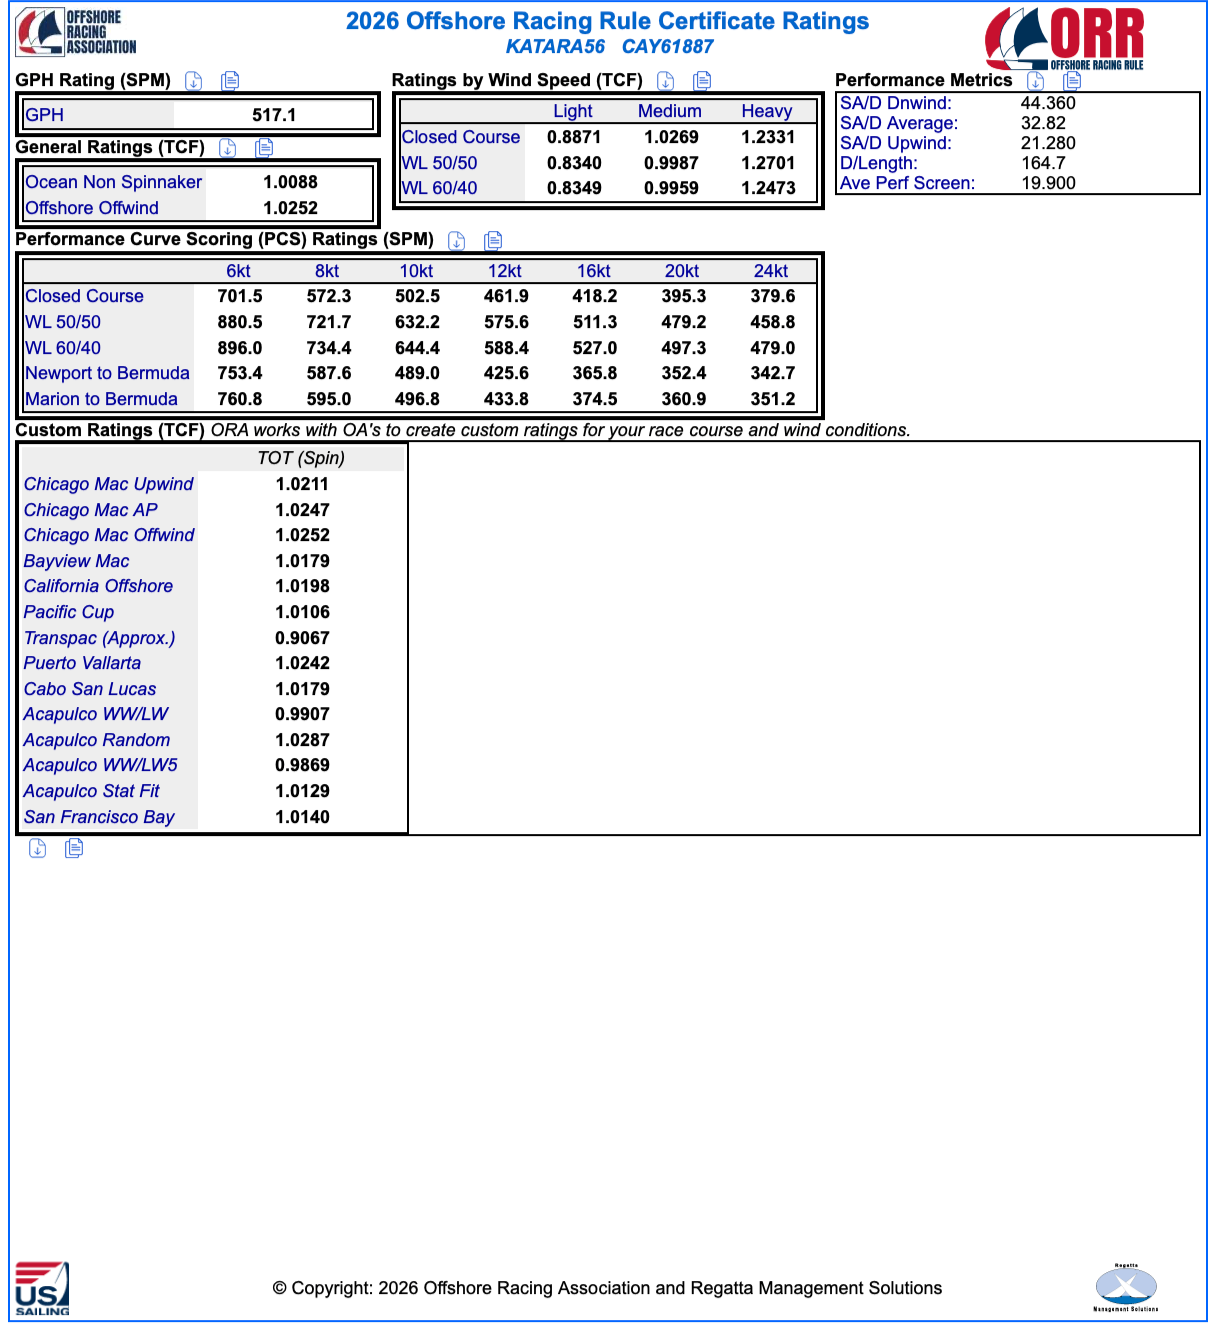The height and width of the screenshot is (1329, 1209).
Task: Download the Ratings by Wind Speed data
Action: (x=666, y=81)
